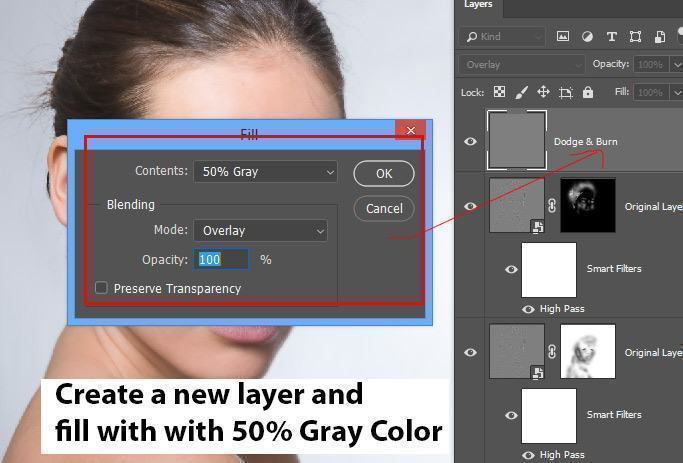Click mask link icon on lower Original Layer

tap(552, 351)
